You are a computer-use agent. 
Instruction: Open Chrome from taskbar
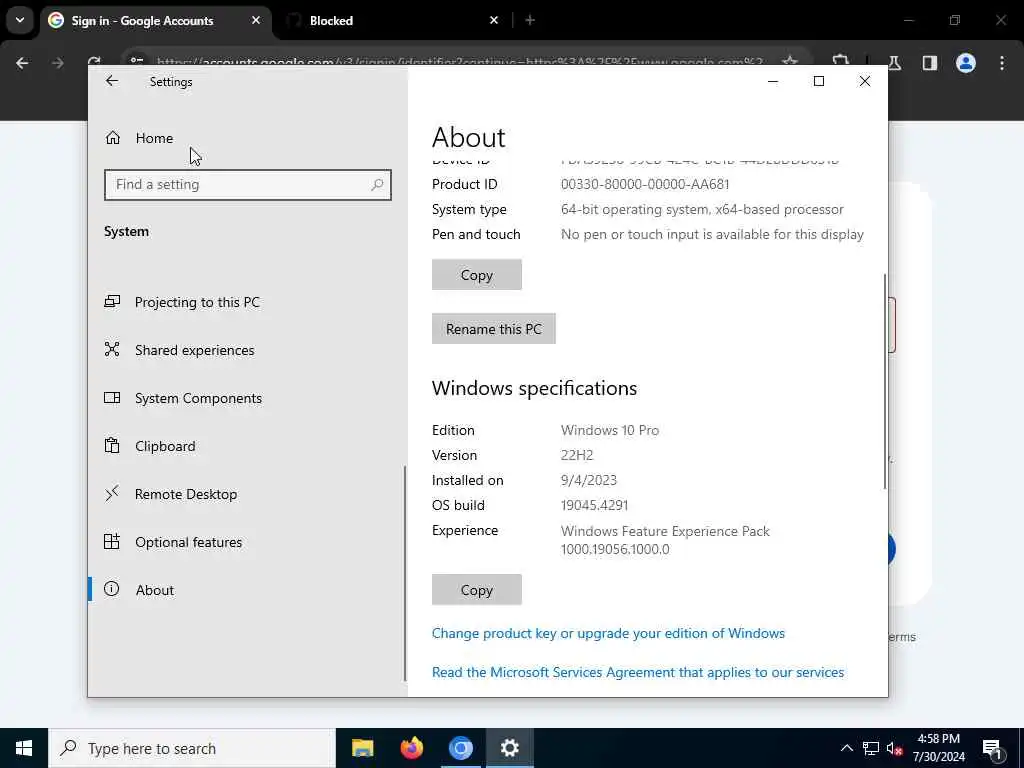(x=460, y=748)
